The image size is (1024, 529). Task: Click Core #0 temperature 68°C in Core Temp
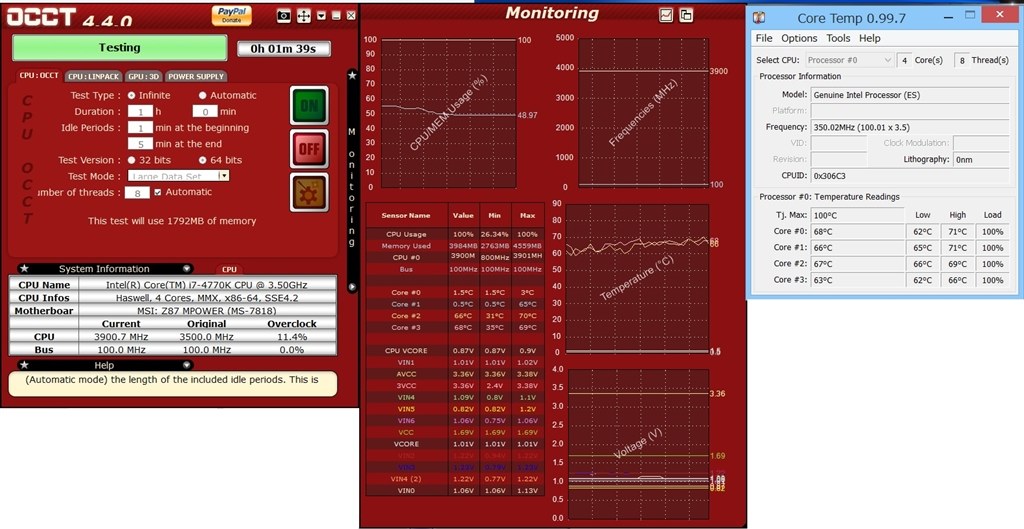tap(857, 232)
